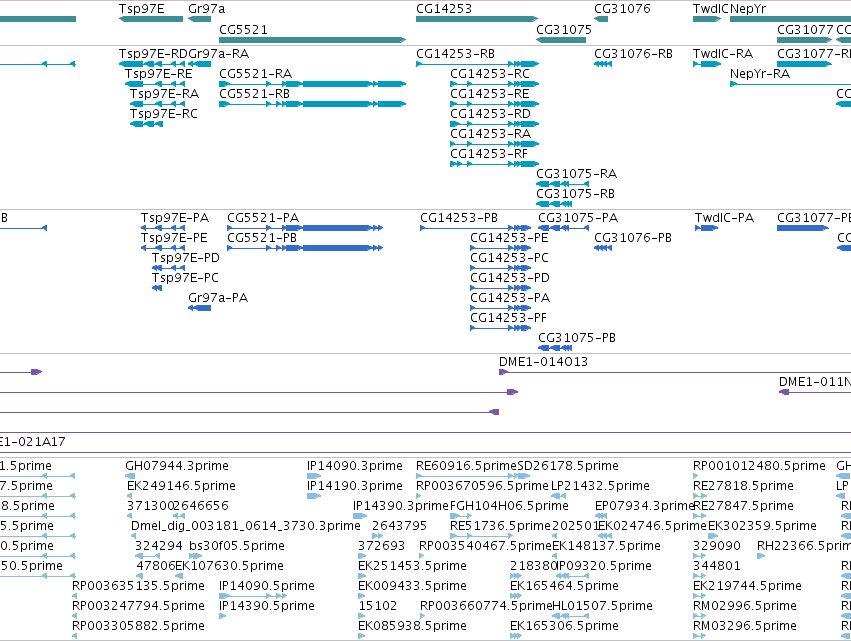
Task: Select protein Gr97a-PA
Action: [200, 308]
